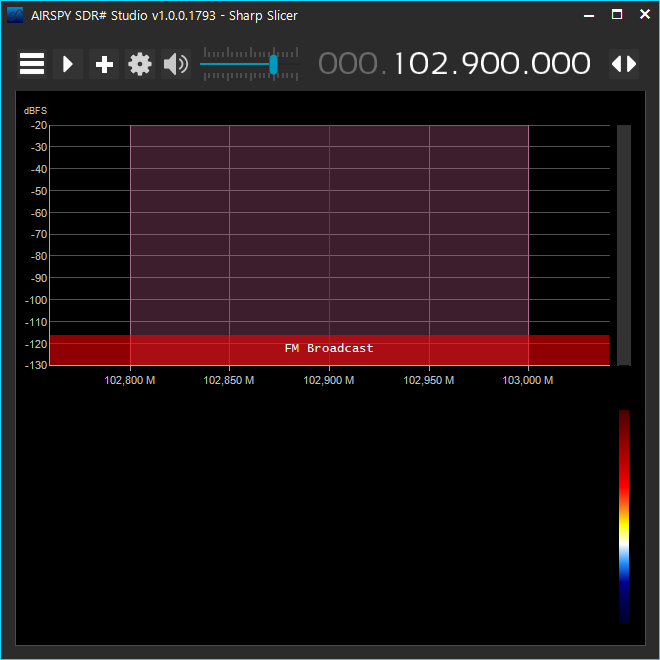
Task: Open the settings gear configuration
Action: 140,64
